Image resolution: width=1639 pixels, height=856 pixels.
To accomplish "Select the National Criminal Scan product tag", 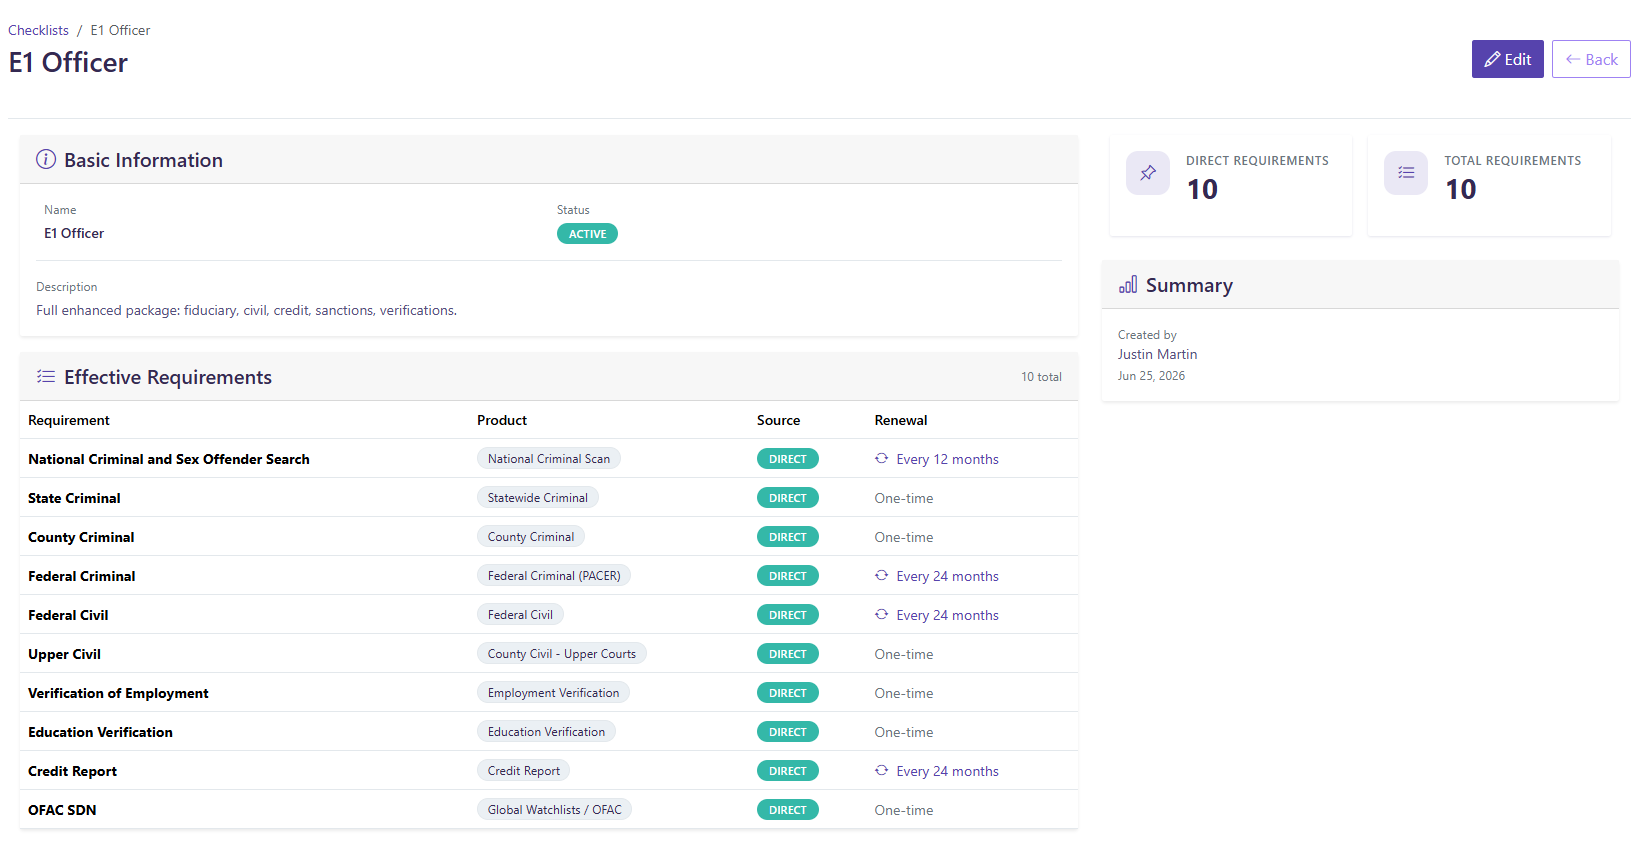I will point(549,458).
